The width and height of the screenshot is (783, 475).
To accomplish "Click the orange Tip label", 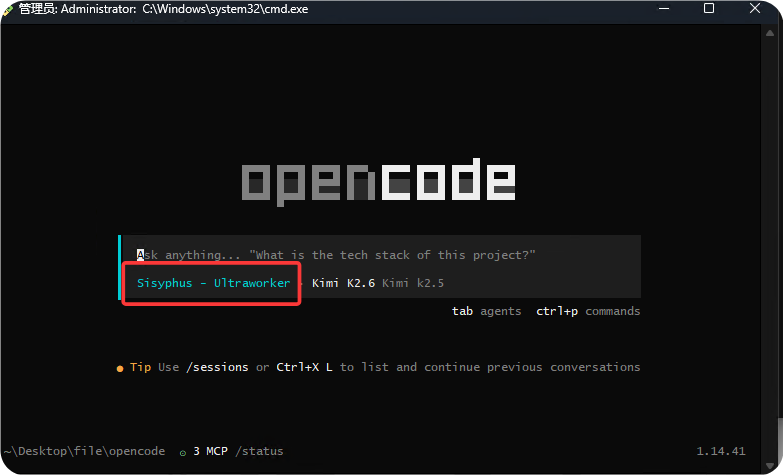I will (140, 367).
